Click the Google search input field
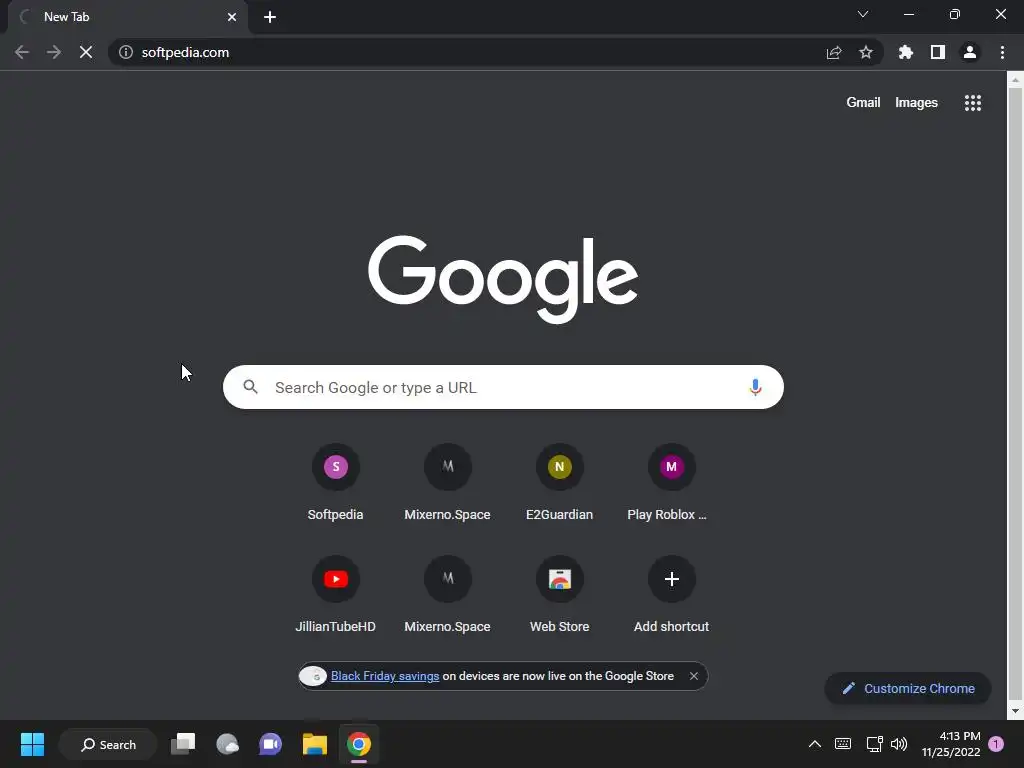 click(x=503, y=387)
